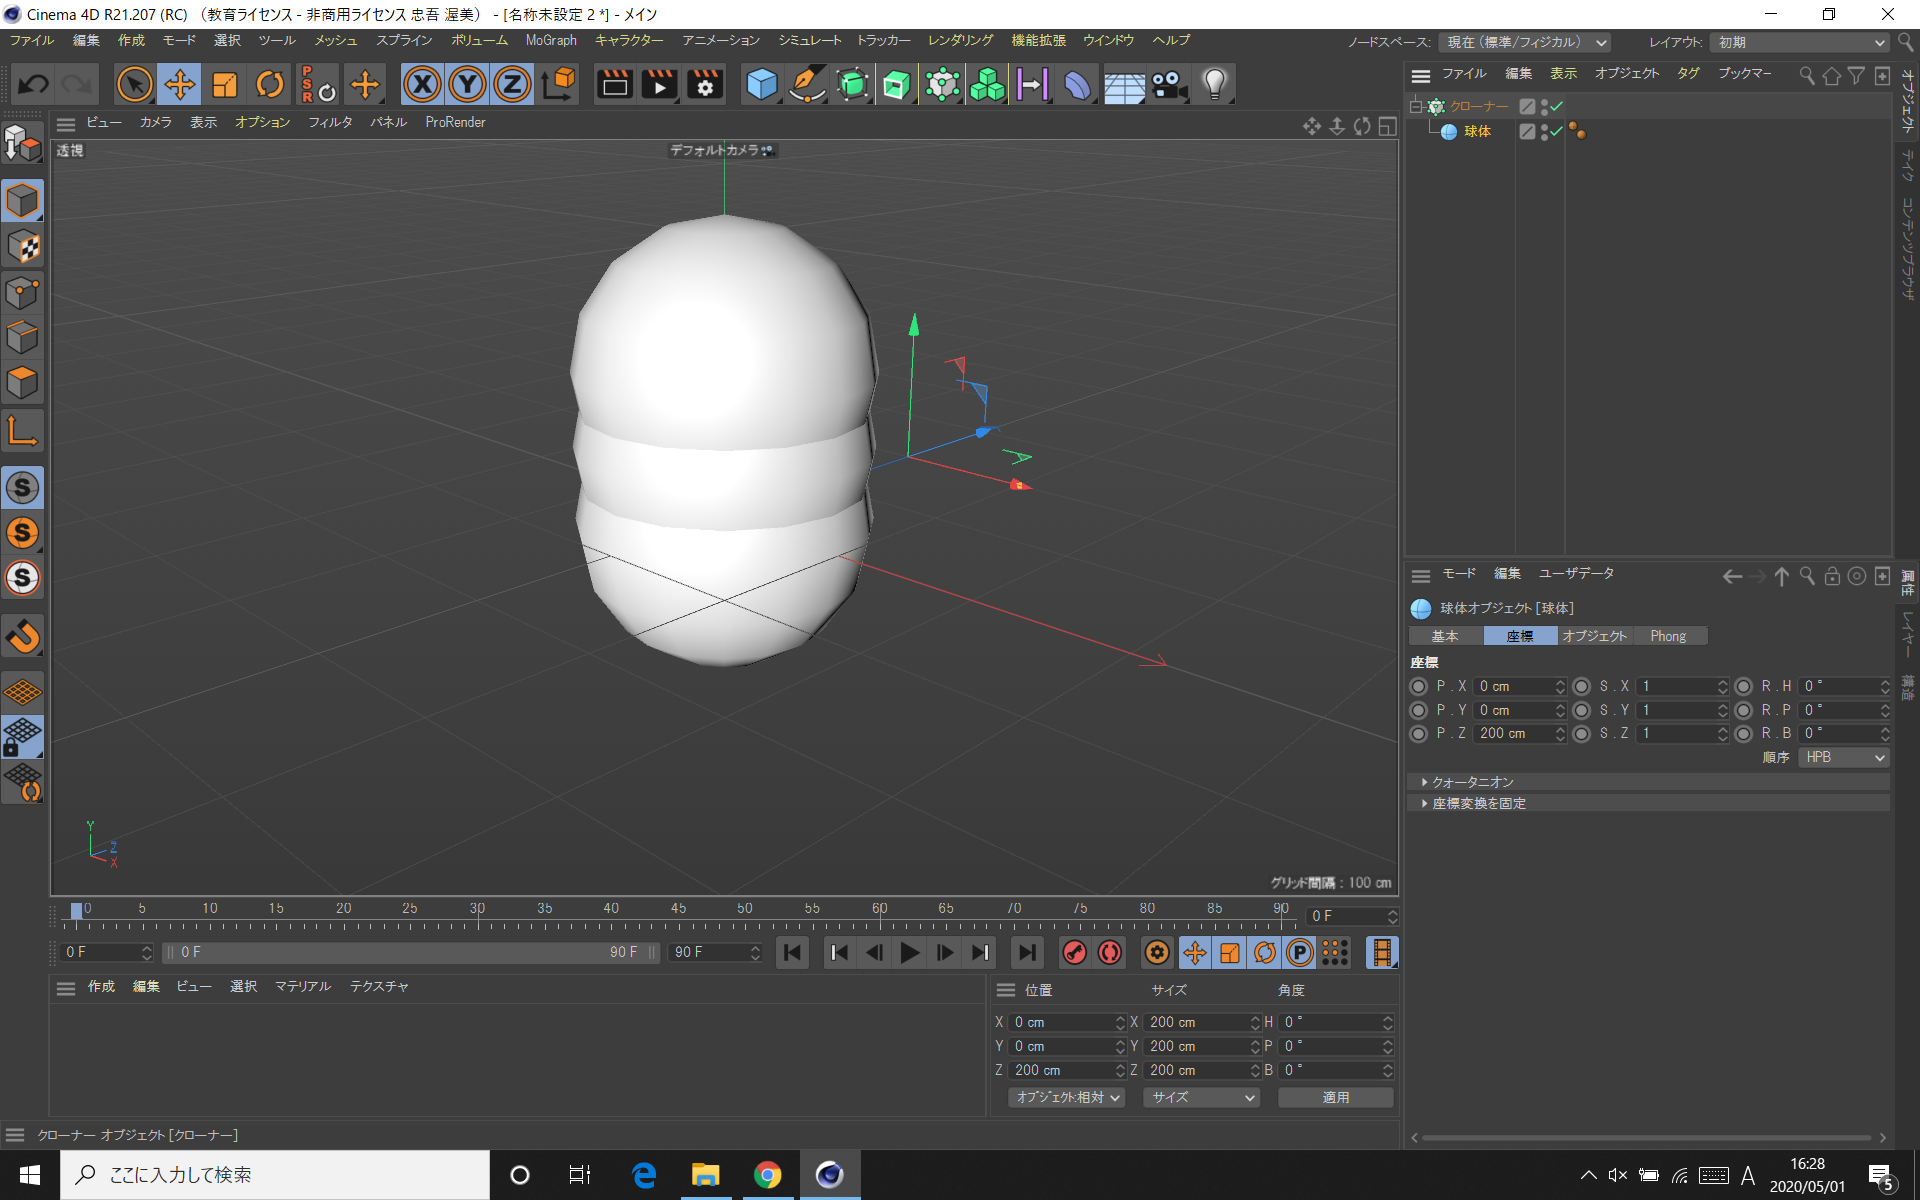
Task: Open the Spline Pen tool
Action: pos(807,85)
